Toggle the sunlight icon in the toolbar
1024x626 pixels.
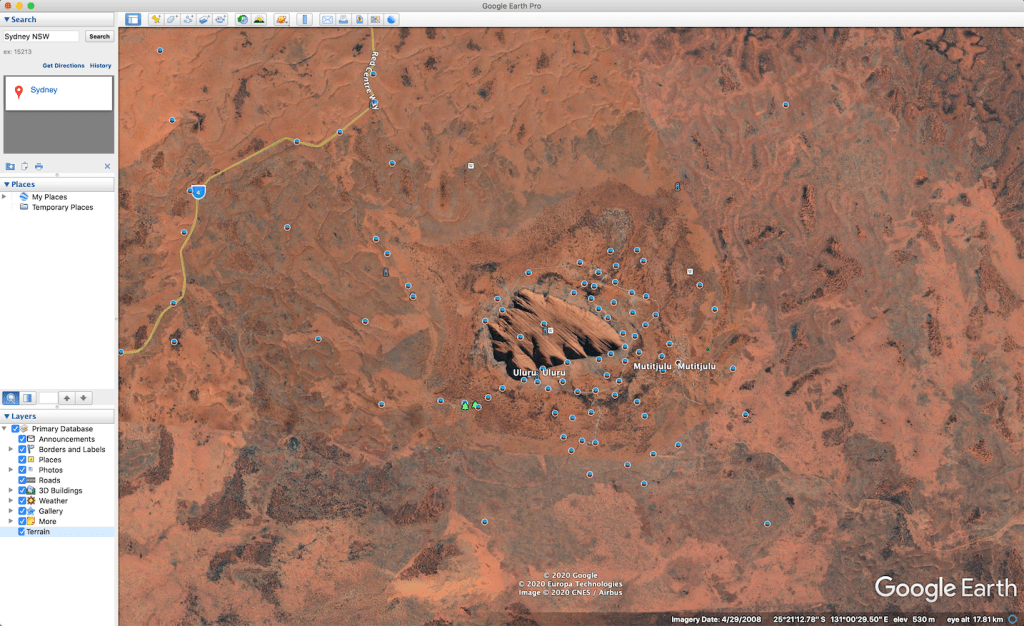tap(259, 20)
